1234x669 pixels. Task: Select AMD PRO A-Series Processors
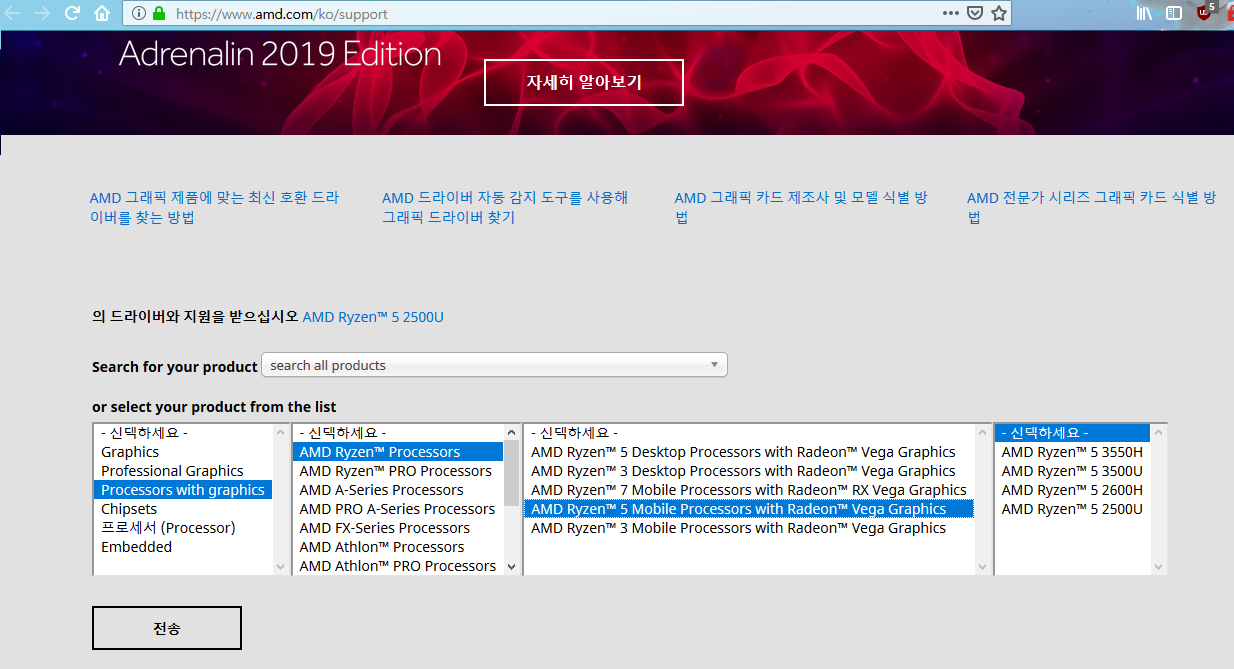click(398, 509)
